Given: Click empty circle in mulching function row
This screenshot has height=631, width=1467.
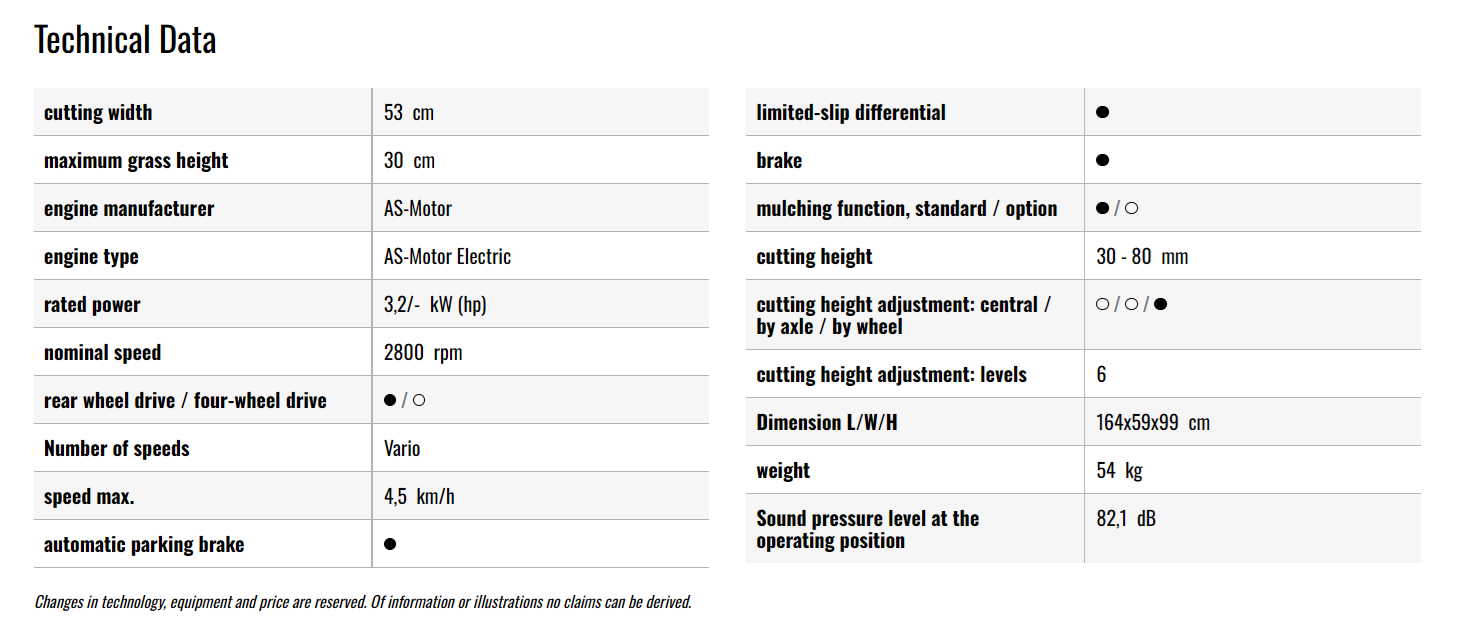Looking at the screenshot, I should 1132,208.
